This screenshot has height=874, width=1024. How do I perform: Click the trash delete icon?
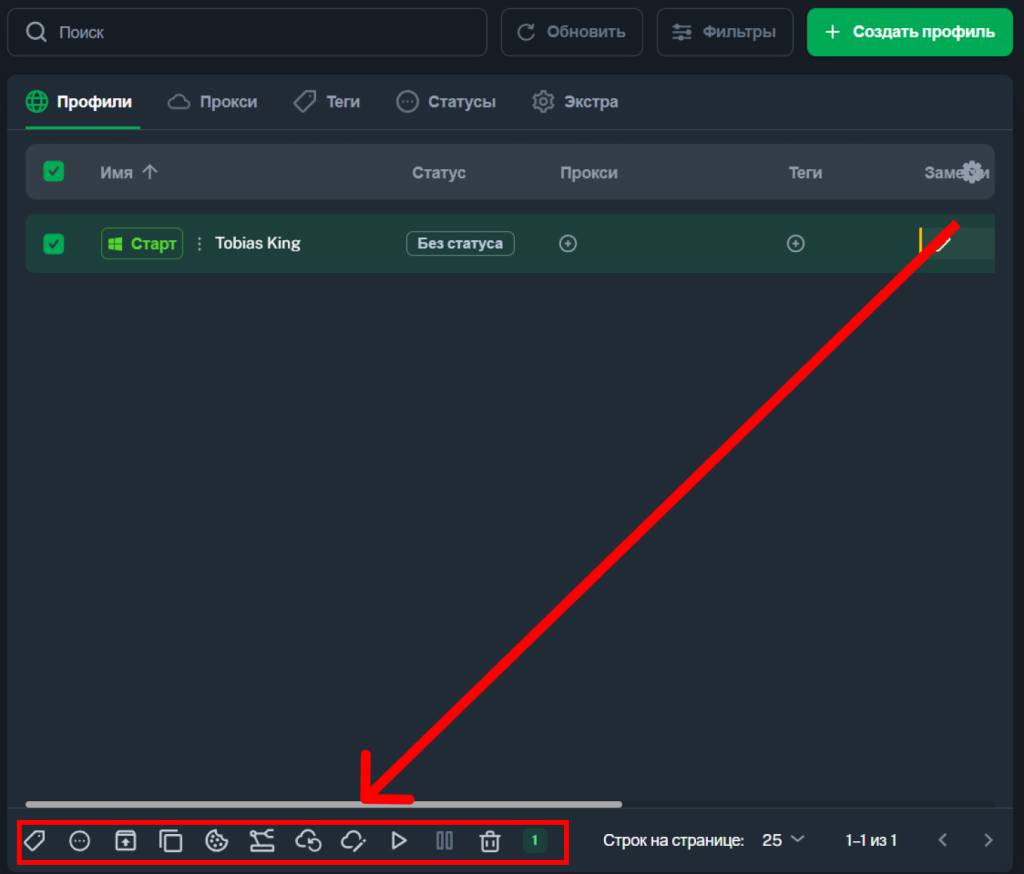(490, 841)
